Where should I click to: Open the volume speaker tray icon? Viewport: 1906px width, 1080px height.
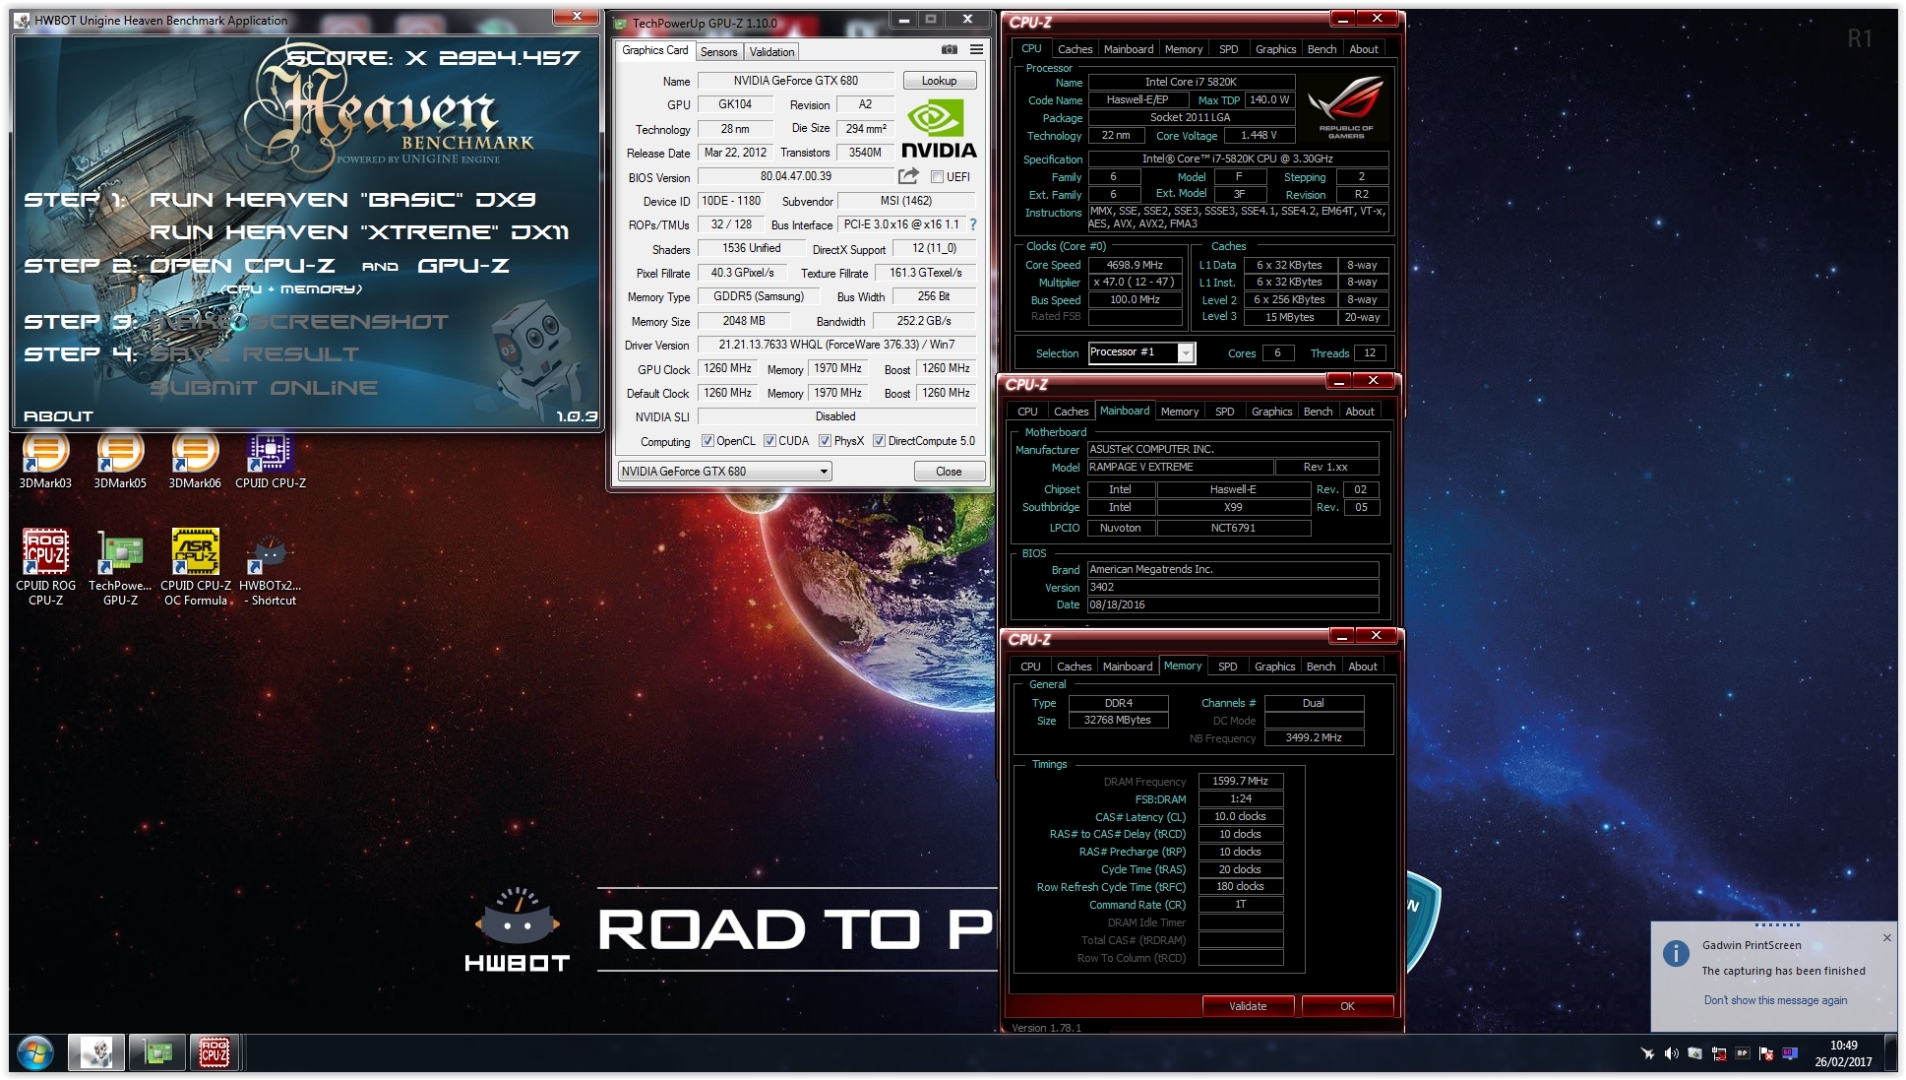(x=1671, y=1053)
